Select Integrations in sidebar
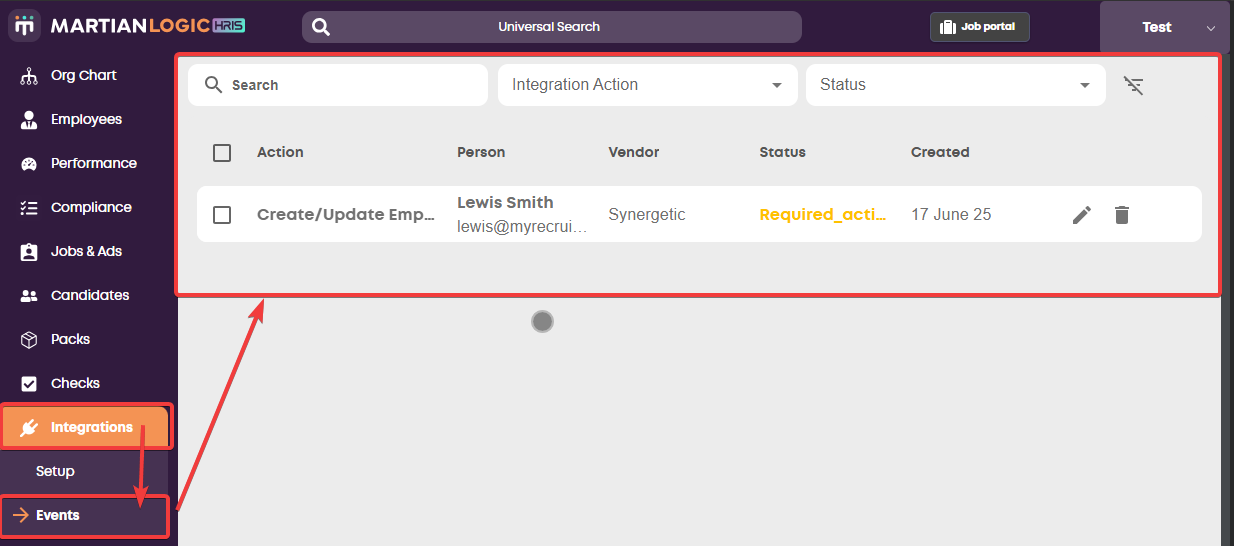The image size is (1234, 546). pyautogui.click(x=84, y=427)
